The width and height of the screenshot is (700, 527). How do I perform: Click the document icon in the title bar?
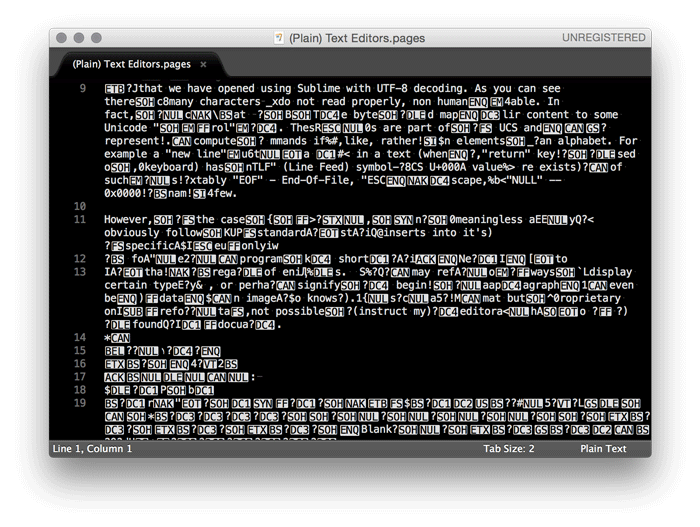click(x=279, y=38)
